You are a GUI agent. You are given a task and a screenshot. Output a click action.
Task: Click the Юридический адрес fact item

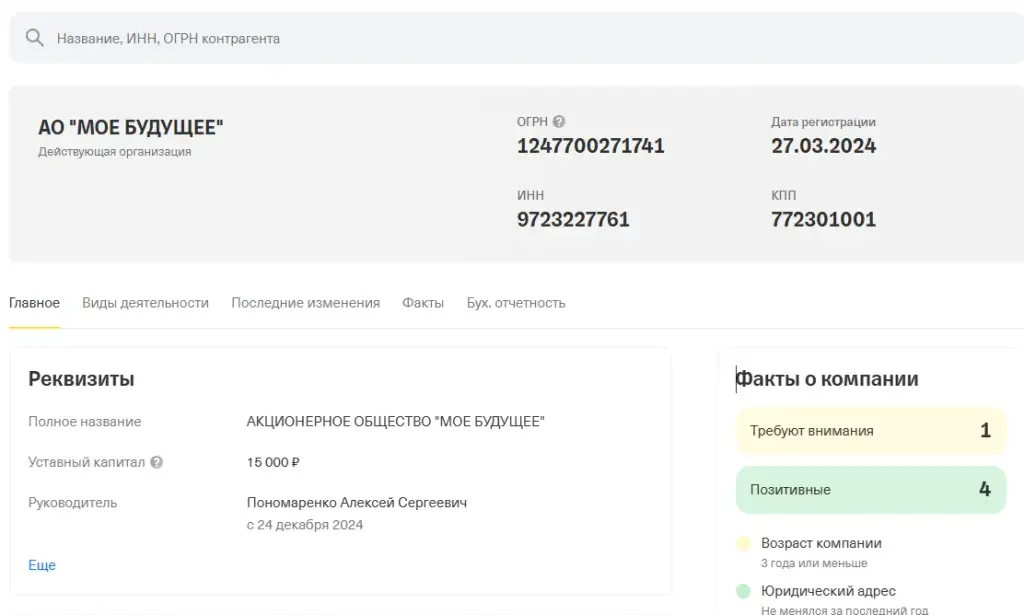828,591
